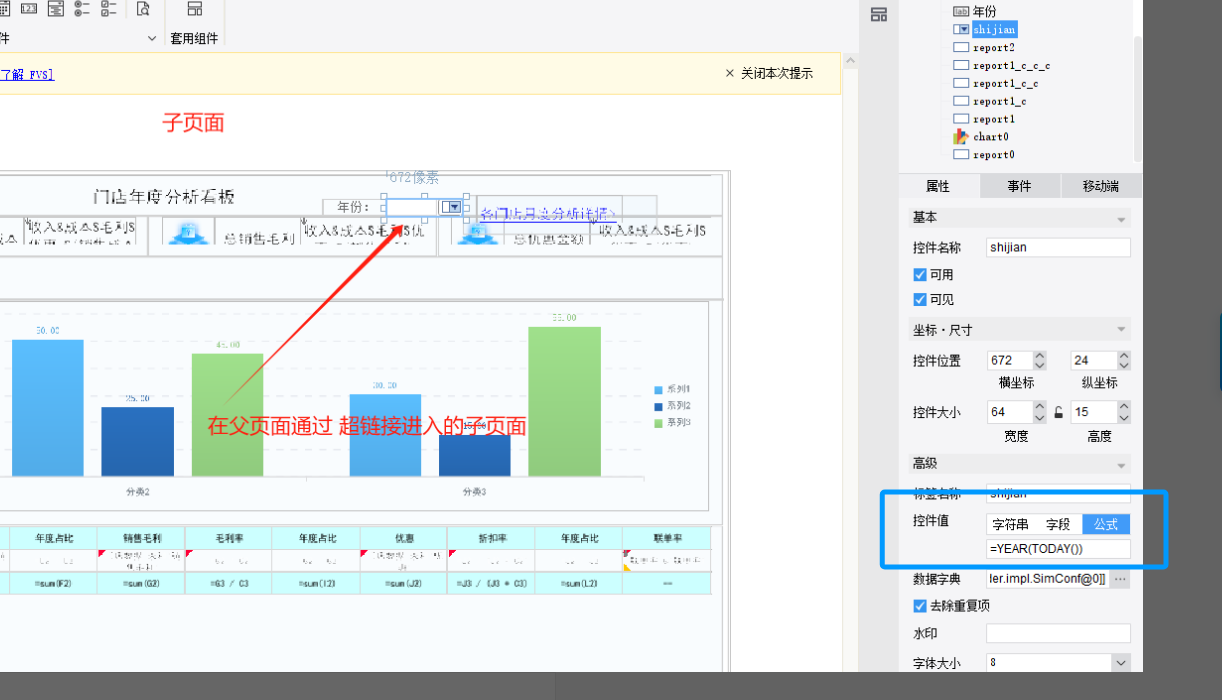Uncheck the 可见 checkbox
1222x700 pixels.
(x=920, y=299)
